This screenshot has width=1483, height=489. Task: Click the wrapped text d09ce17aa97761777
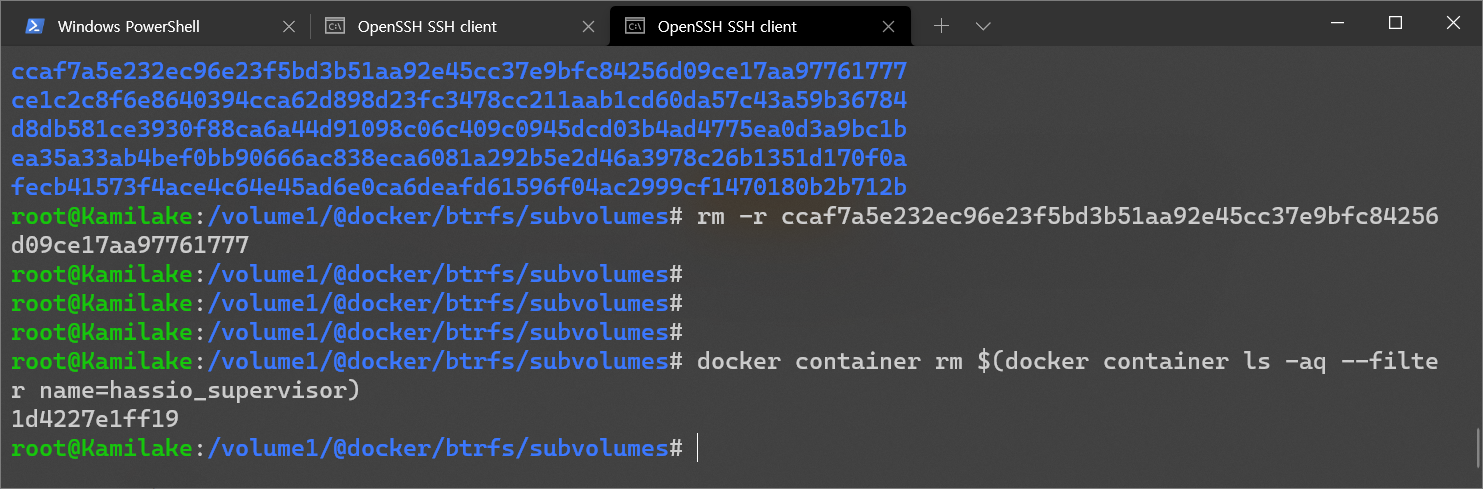(130, 245)
